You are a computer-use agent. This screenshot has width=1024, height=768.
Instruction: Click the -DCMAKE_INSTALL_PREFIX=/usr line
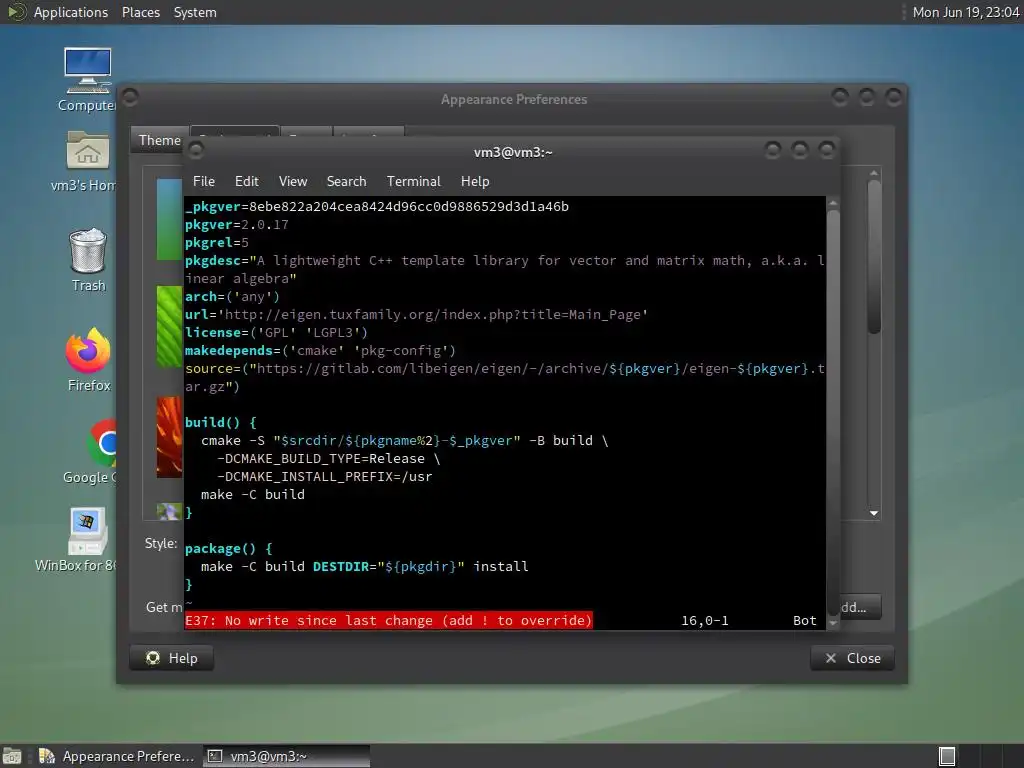pyautogui.click(x=325, y=476)
